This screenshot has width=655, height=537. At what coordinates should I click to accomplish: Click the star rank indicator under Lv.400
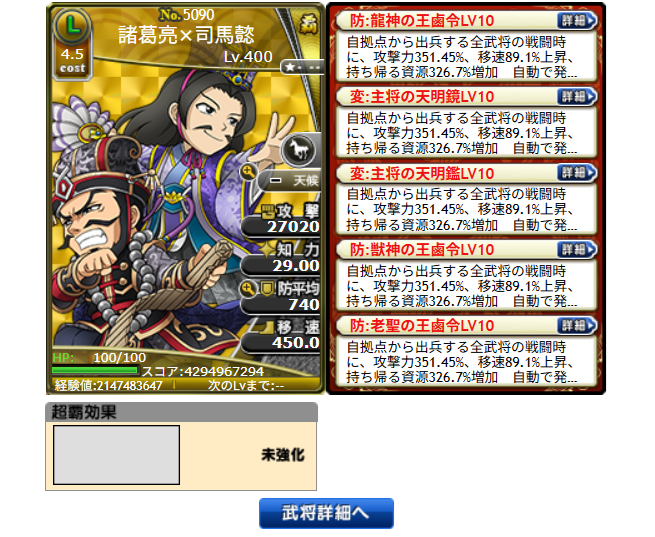[x=302, y=67]
